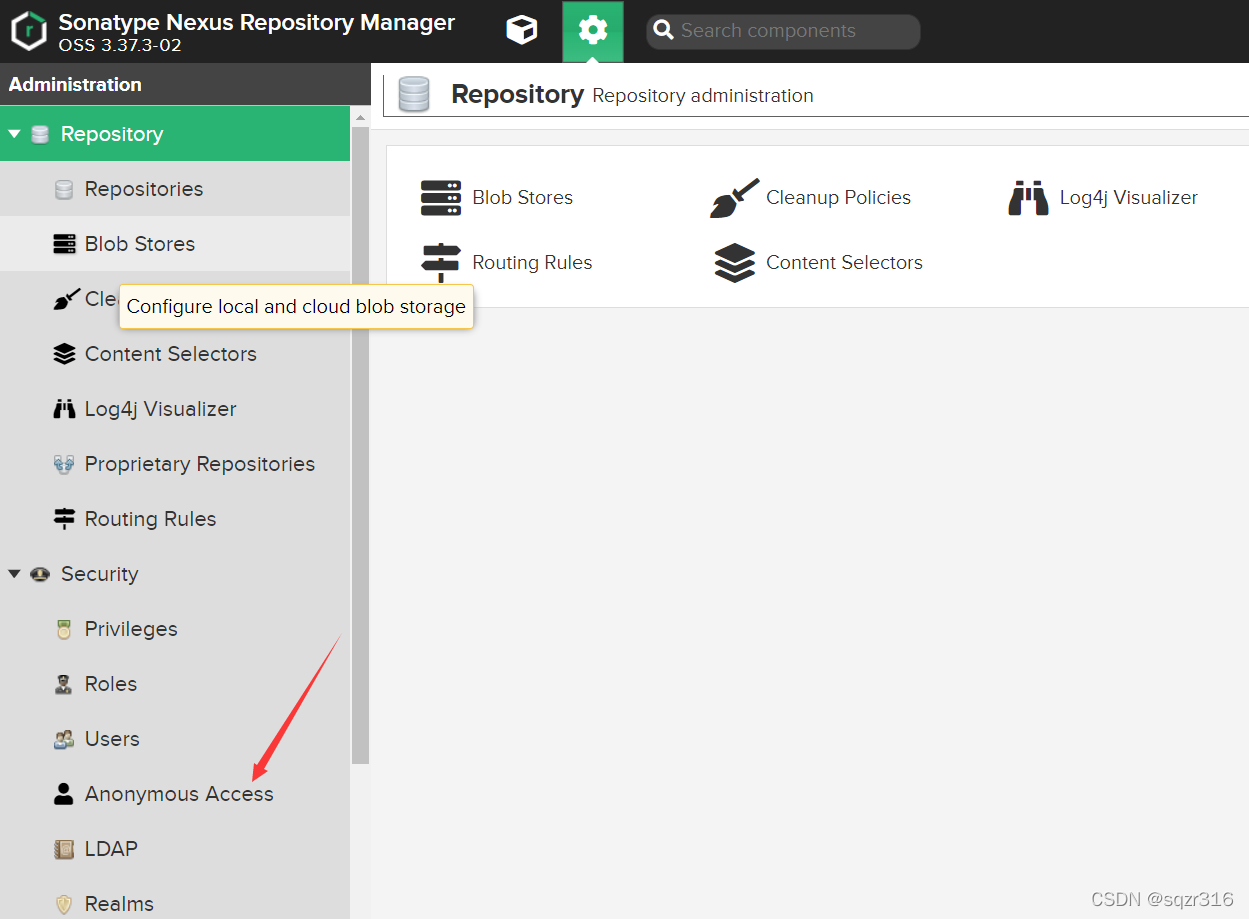Viewport: 1249px width, 919px height.
Task: Open Cleanup Policies link in main panel
Action: point(838,198)
